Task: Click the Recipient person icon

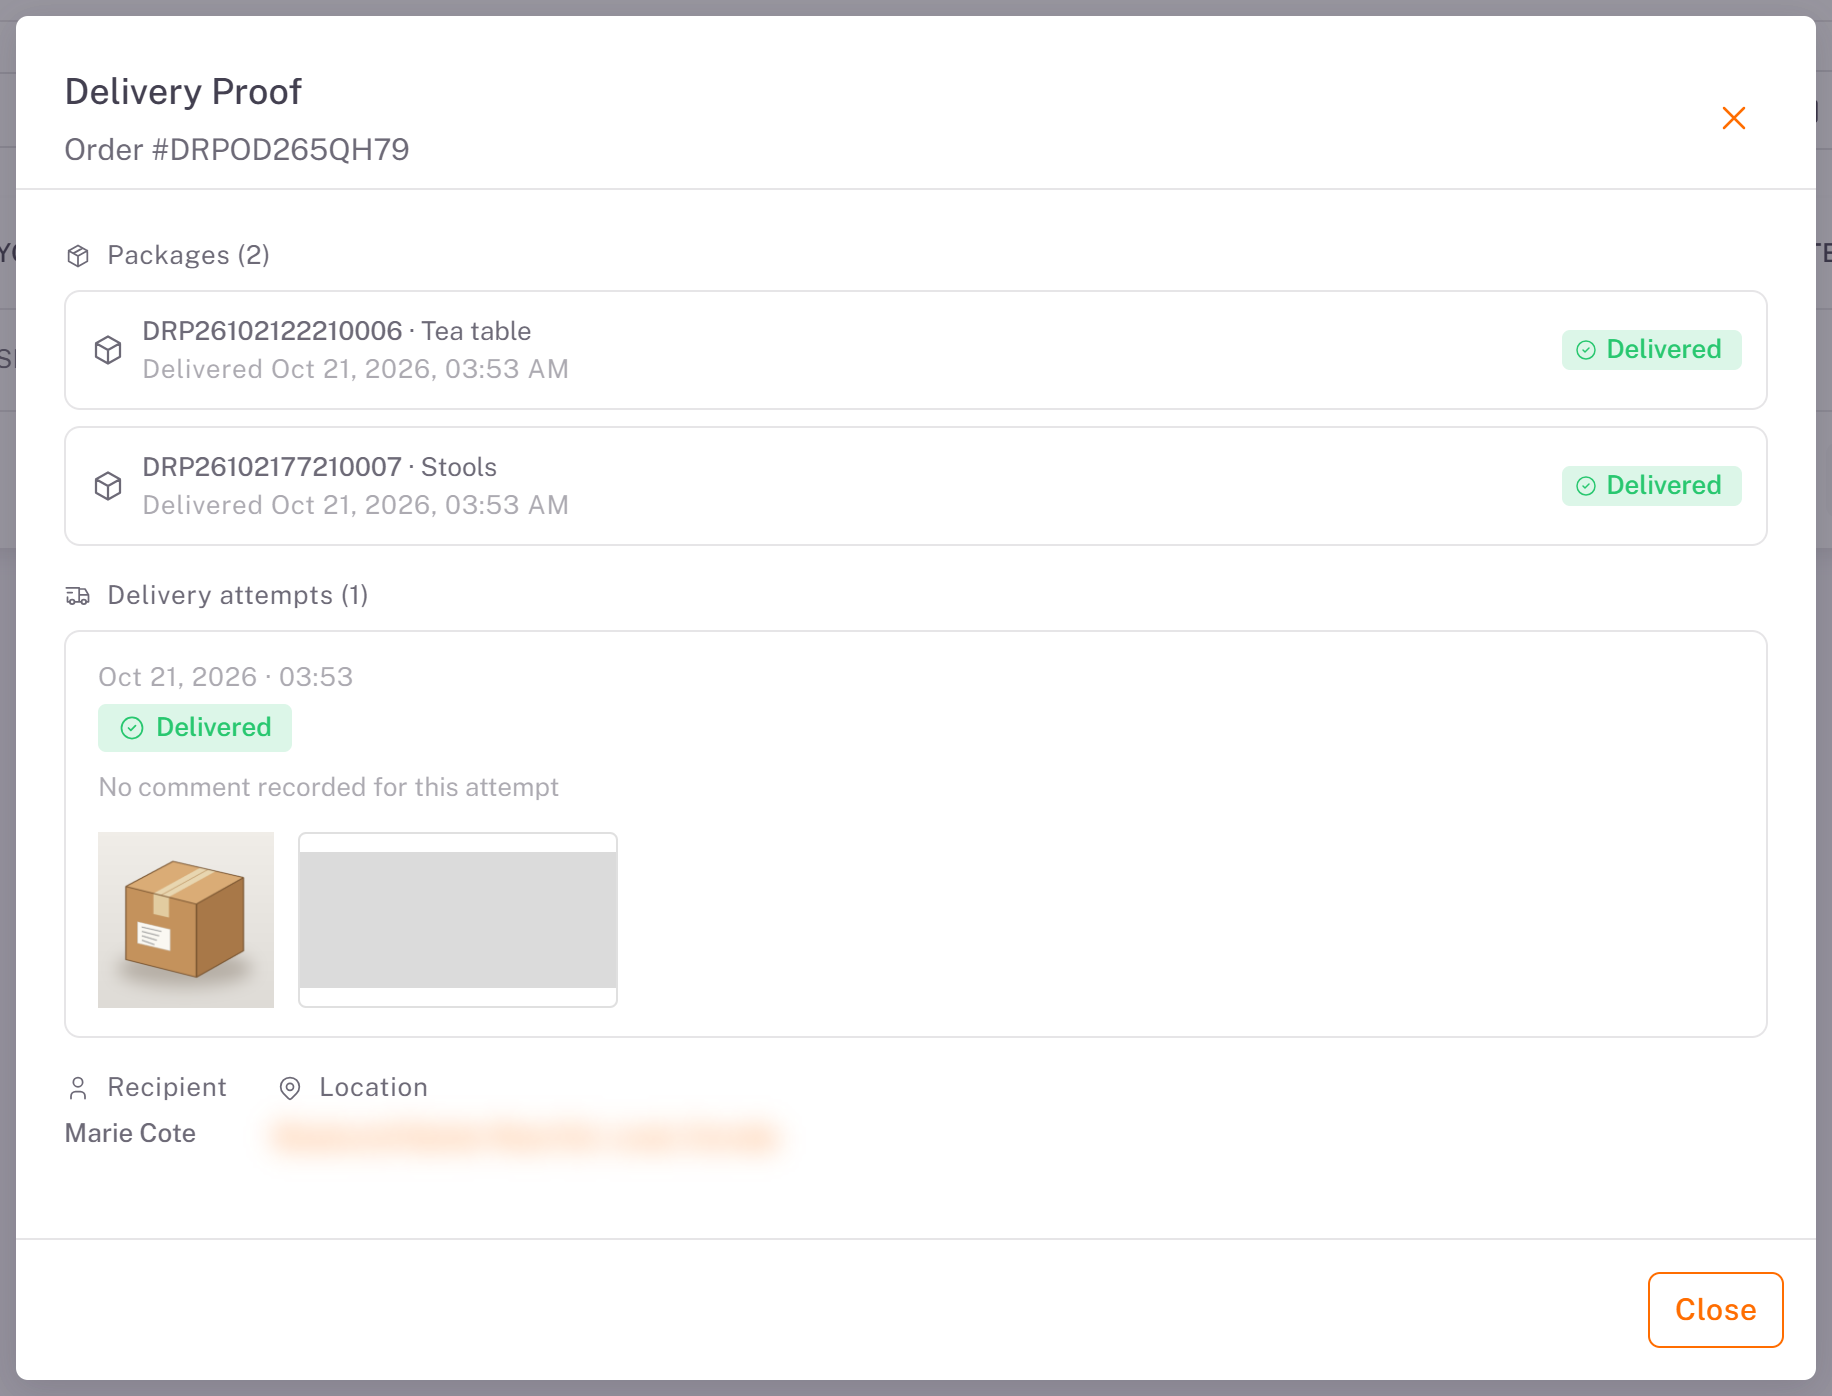Action: click(78, 1087)
